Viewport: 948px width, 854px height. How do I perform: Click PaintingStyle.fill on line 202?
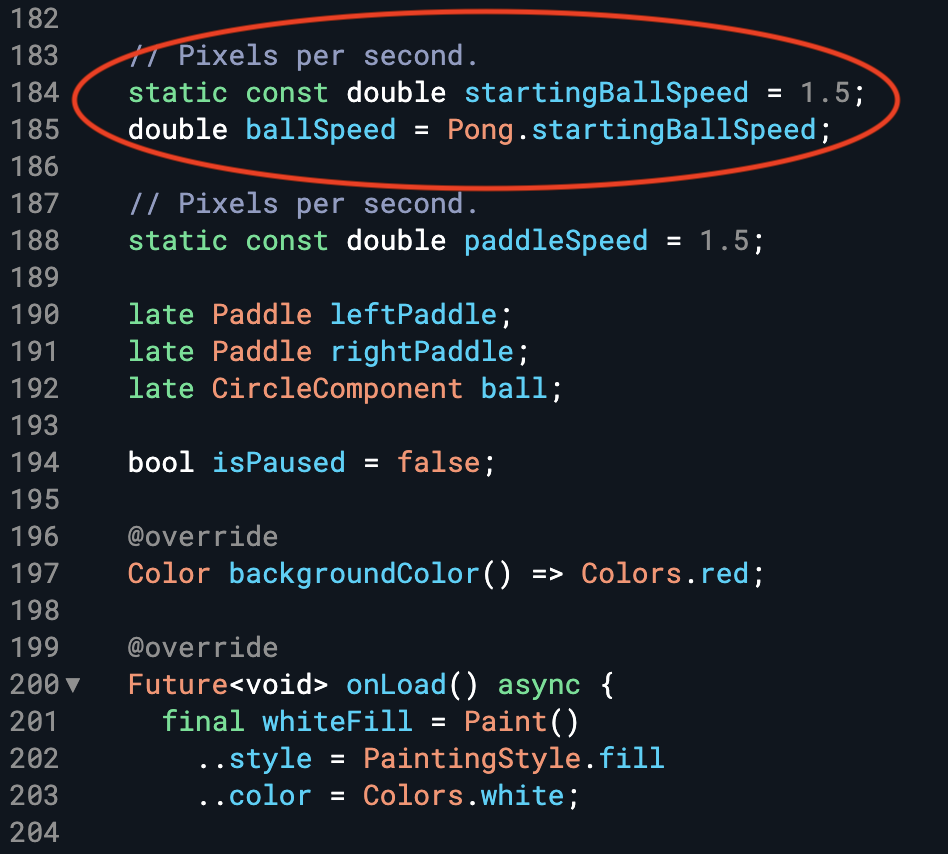513,759
